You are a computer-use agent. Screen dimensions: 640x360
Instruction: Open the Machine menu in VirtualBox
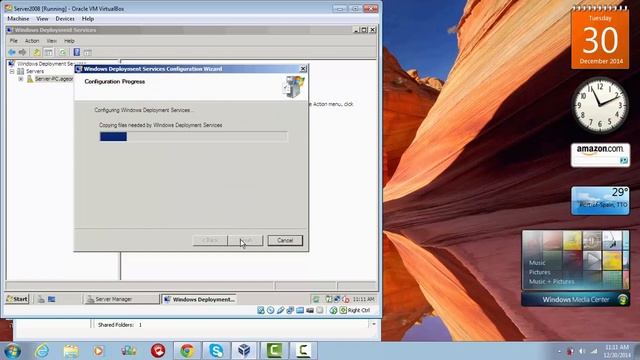pyautogui.click(x=18, y=19)
